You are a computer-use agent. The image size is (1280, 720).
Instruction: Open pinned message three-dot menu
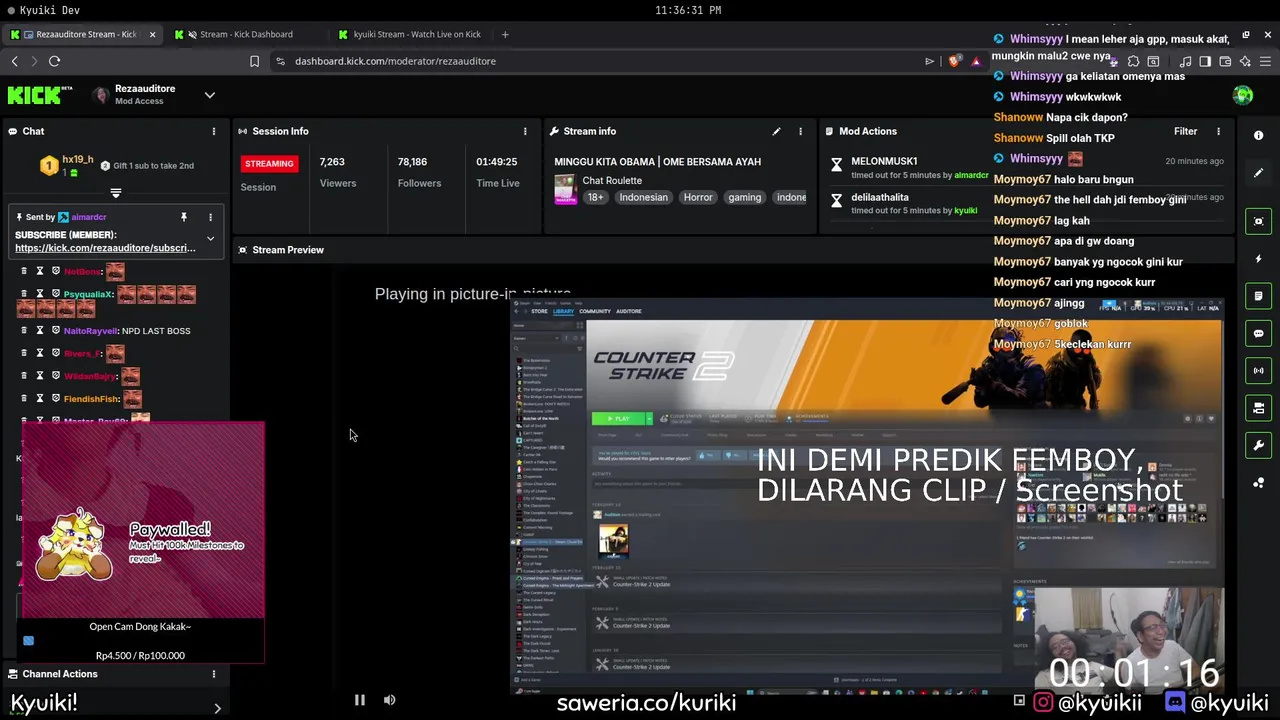click(210, 217)
